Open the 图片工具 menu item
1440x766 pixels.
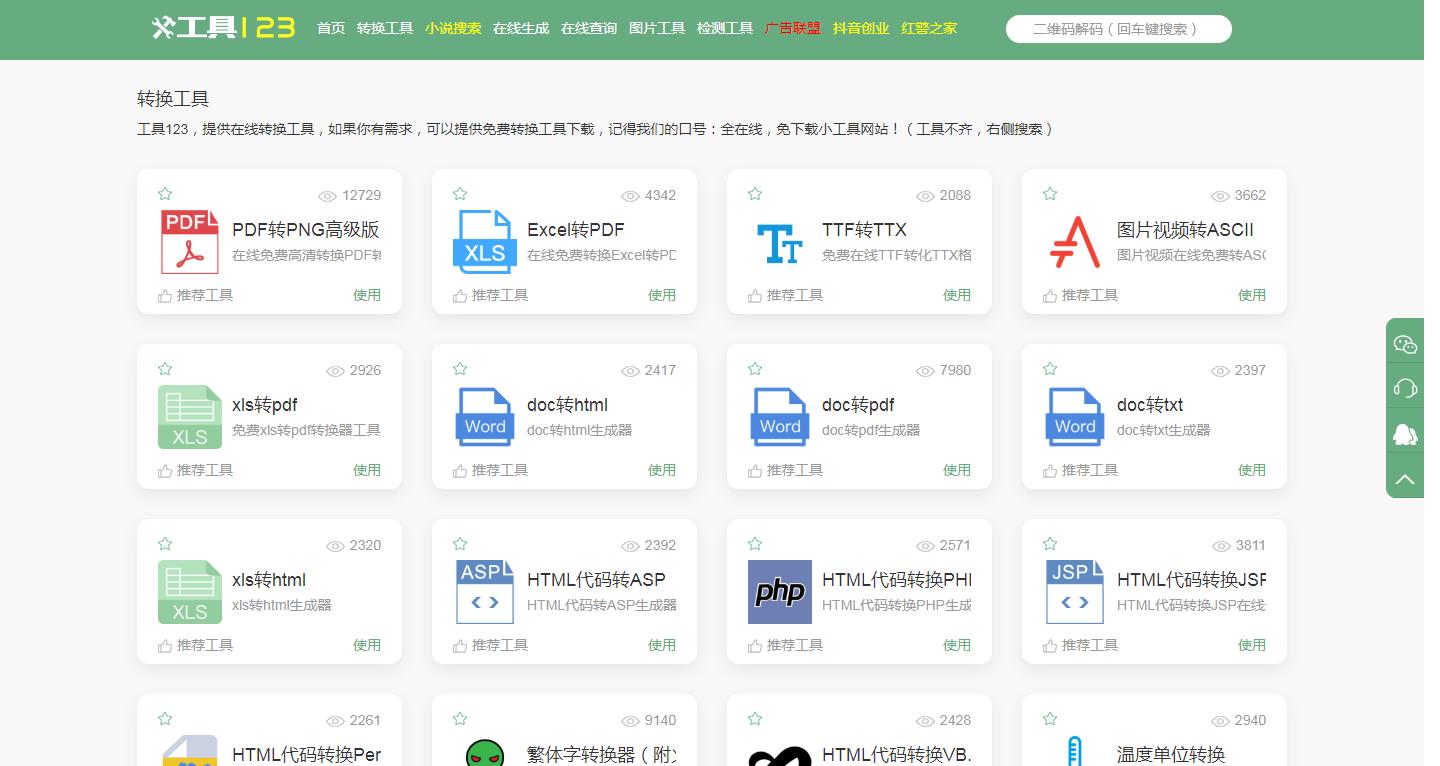click(x=657, y=28)
